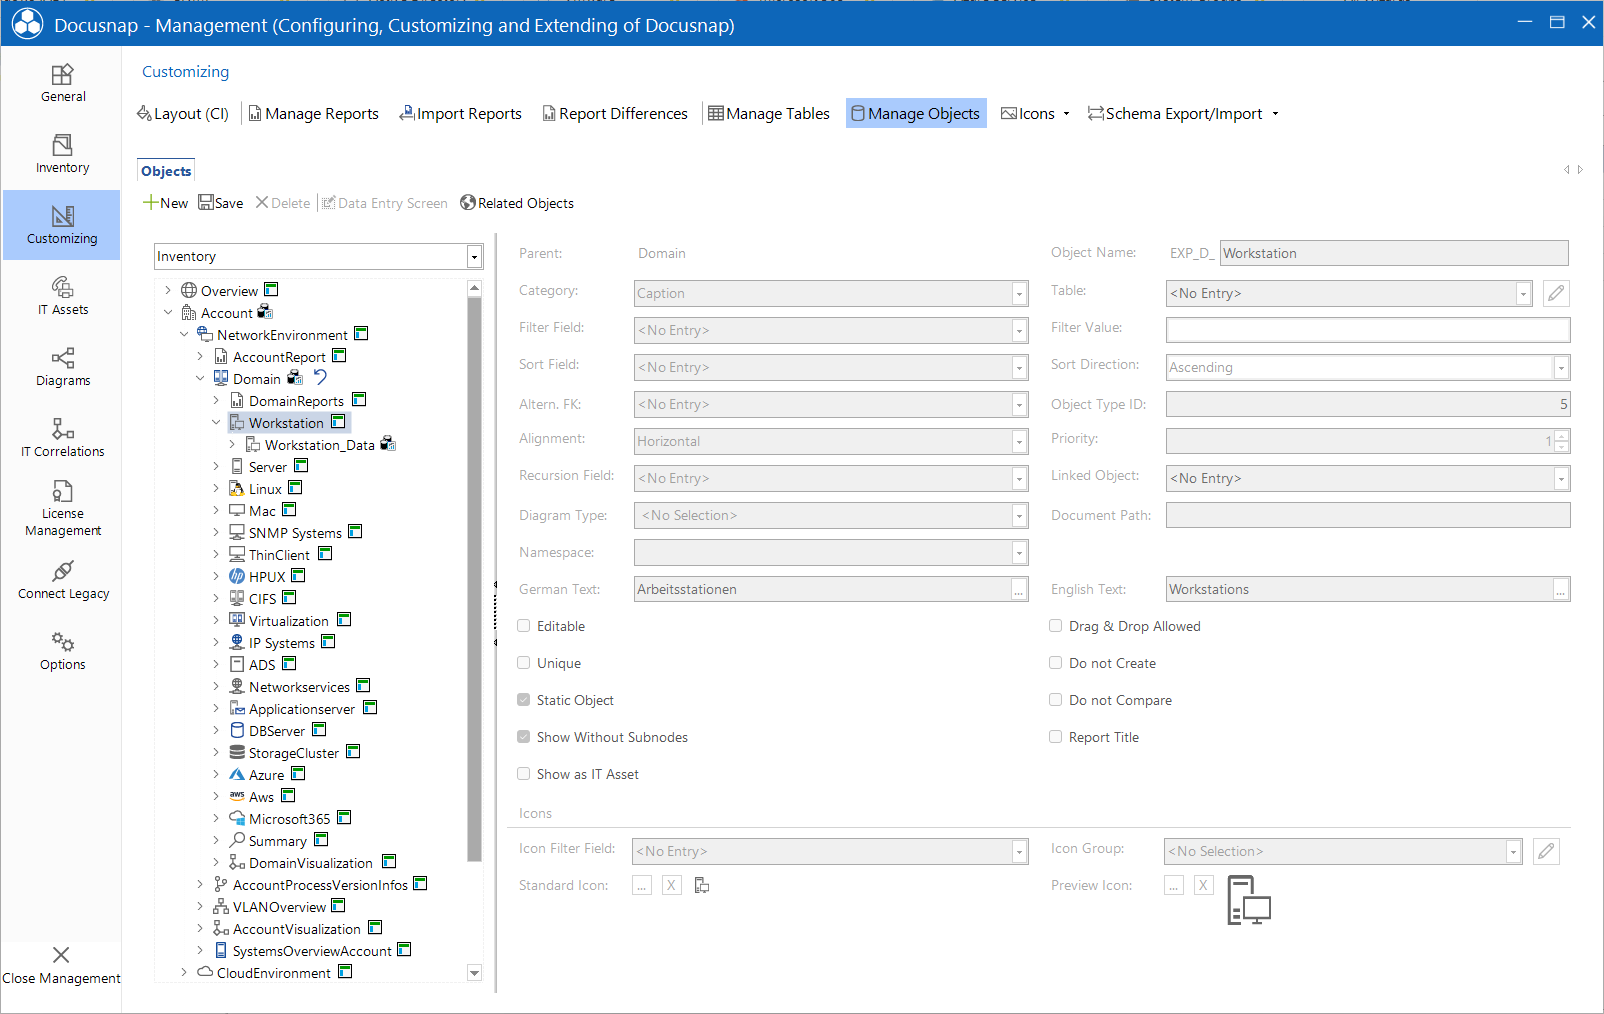Select the Customizing sidebar icon

click(x=62, y=225)
